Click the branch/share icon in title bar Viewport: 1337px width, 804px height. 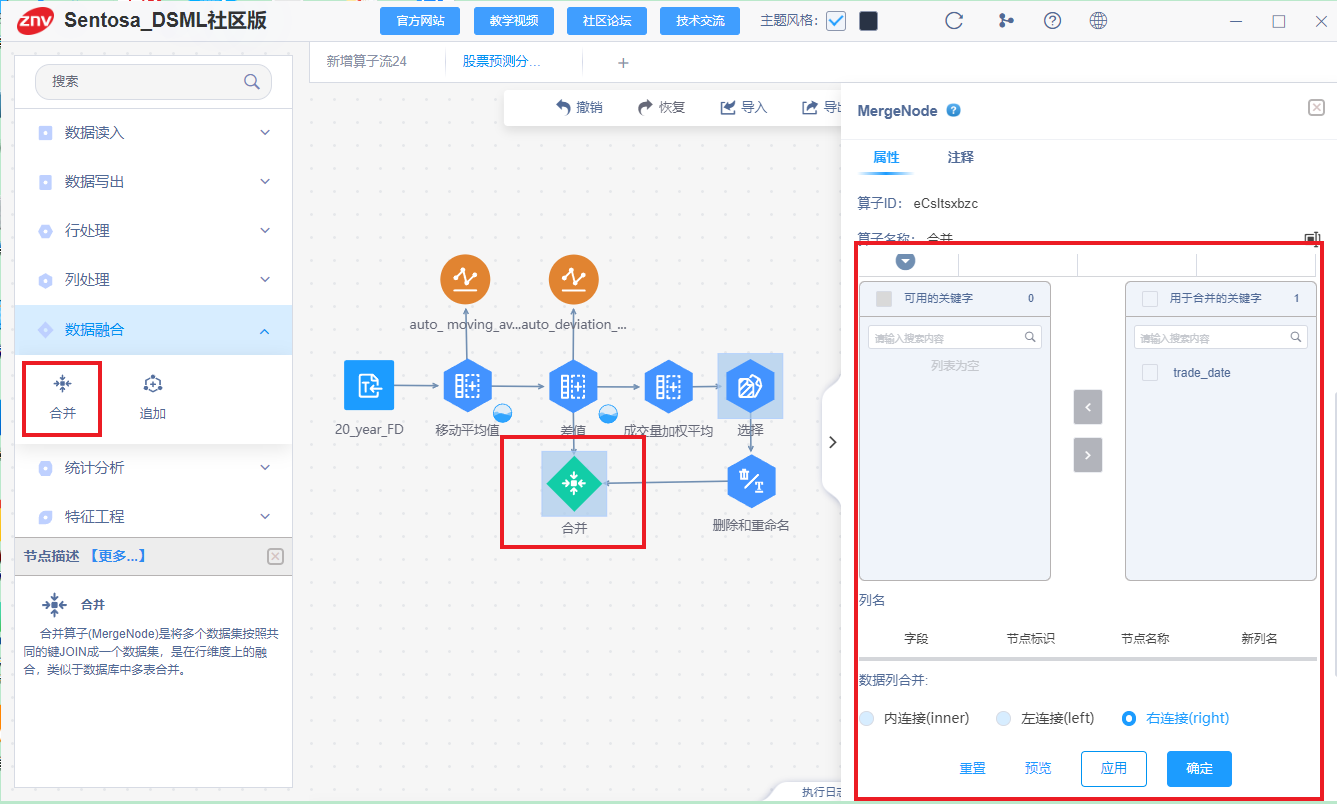pyautogui.click(x=1005, y=21)
